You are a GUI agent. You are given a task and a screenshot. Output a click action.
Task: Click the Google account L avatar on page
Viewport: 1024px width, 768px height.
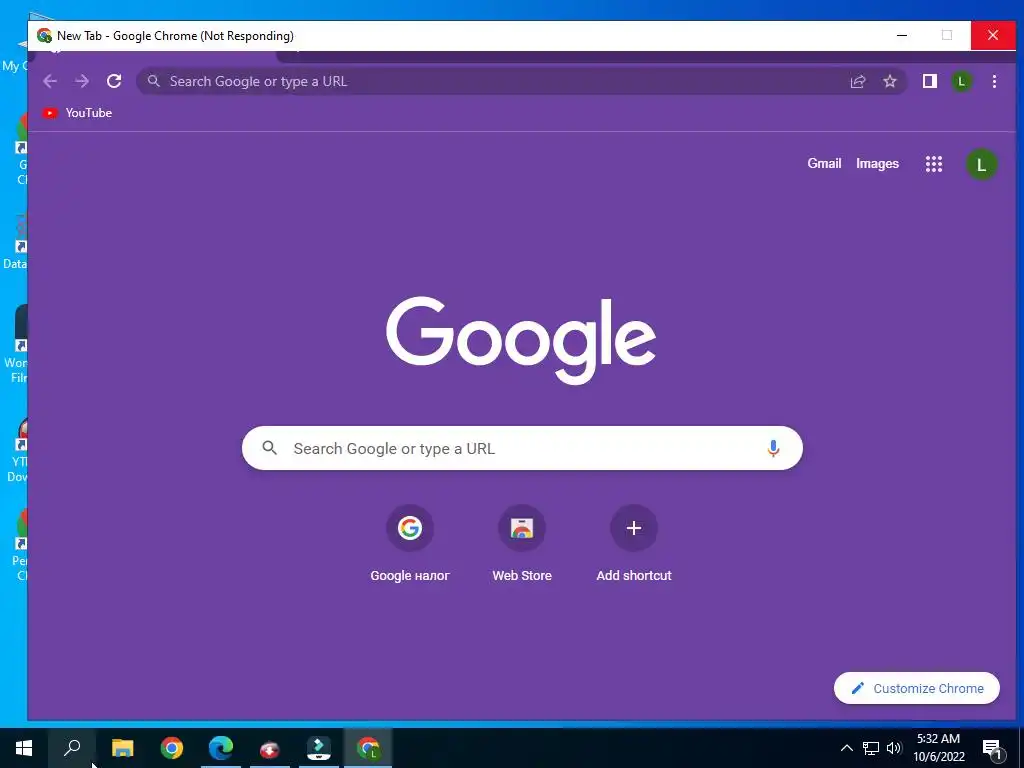981,165
